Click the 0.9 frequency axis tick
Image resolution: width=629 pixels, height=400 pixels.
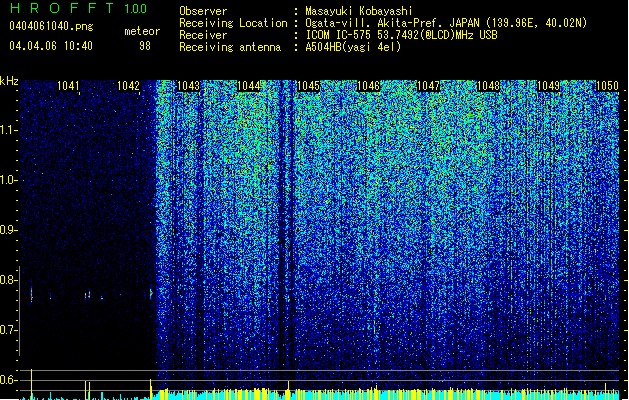coord(9,230)
